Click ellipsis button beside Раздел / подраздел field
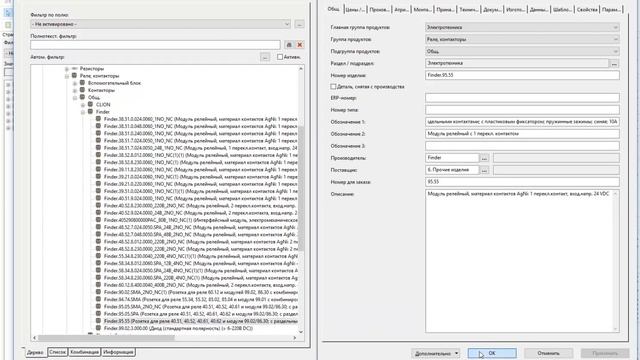Viewport: 640px width, 360px height. tap(614, 64)
